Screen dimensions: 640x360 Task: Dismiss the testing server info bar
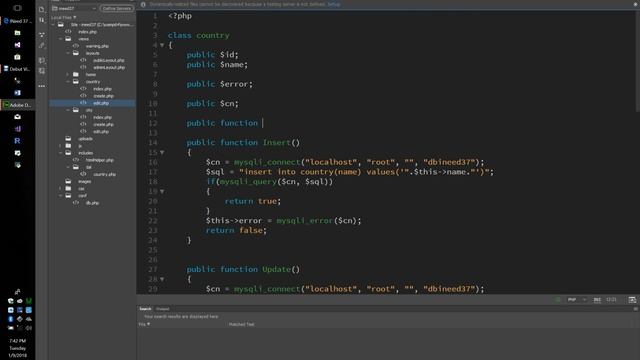pos(636,4)
